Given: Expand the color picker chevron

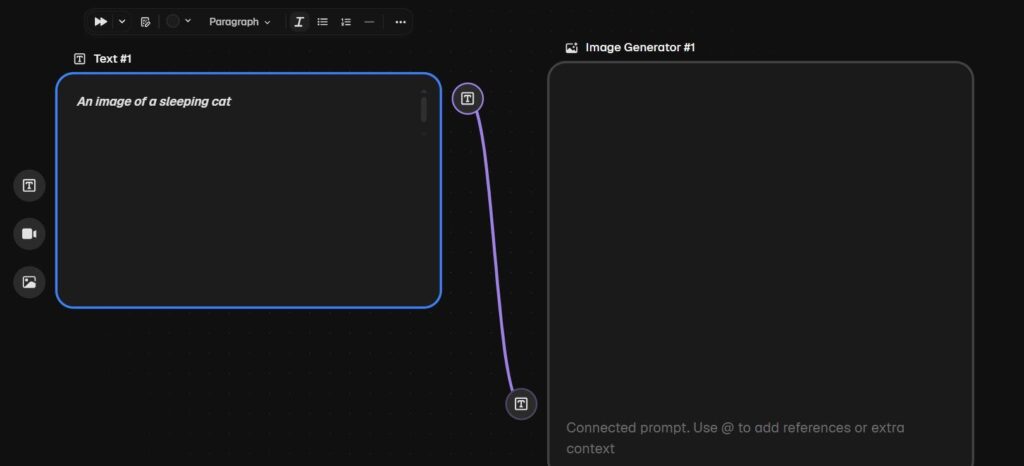Looking at the screenshot, I should coord(188,21).
